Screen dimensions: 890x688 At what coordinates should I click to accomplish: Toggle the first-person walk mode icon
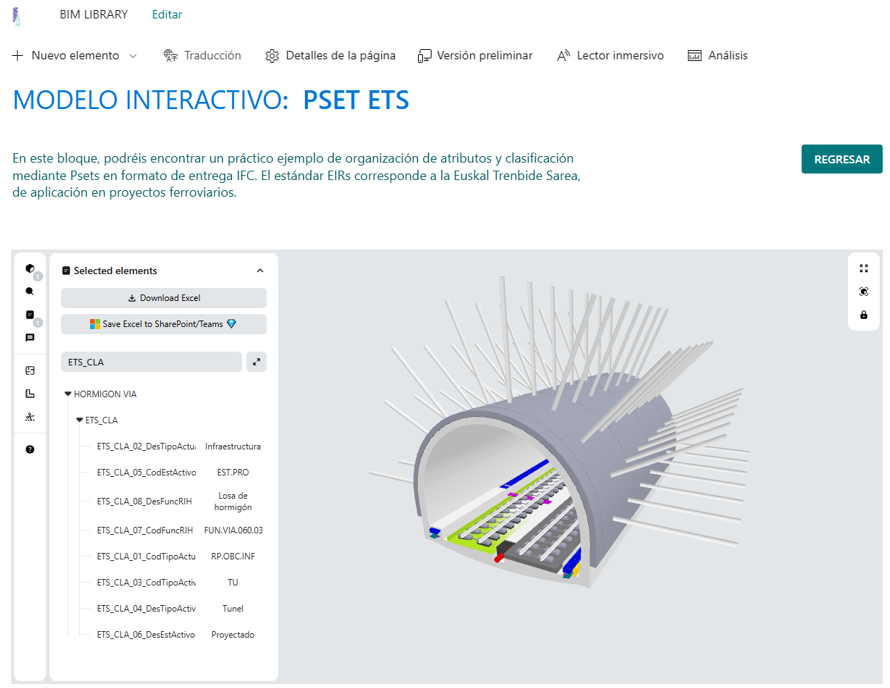click(30, 417)
